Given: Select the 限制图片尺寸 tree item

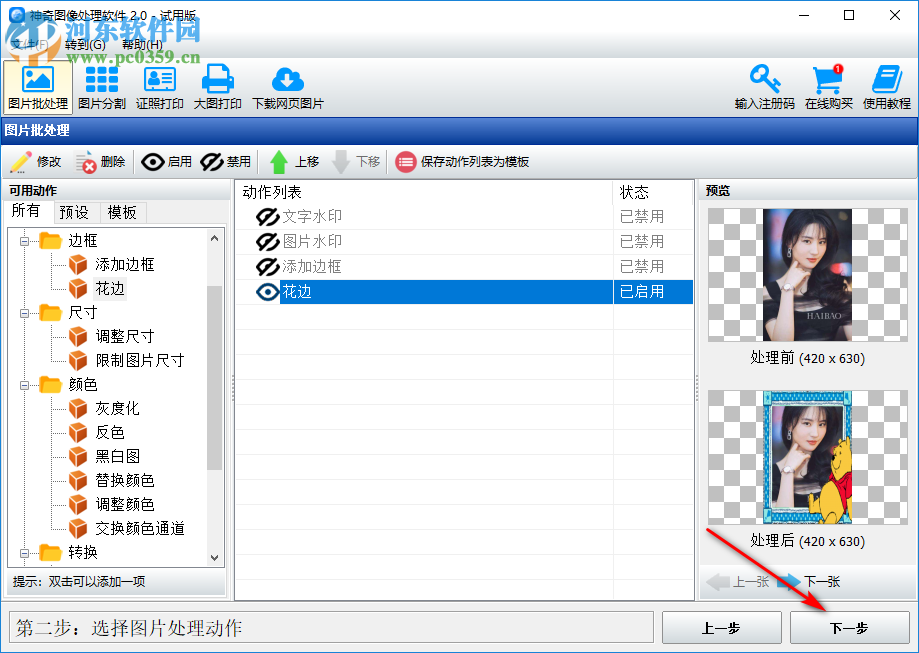Looking at the screenshot, I should [139, 360].
